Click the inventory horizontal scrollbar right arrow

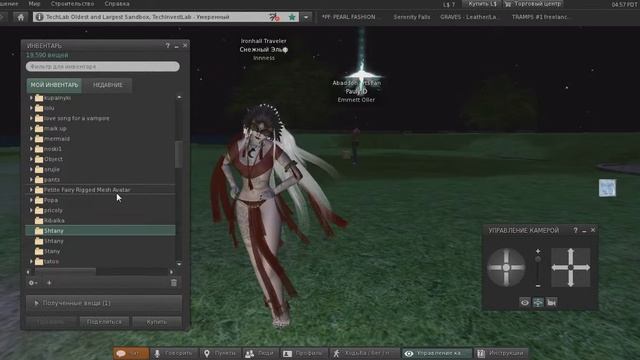point(171,272)
